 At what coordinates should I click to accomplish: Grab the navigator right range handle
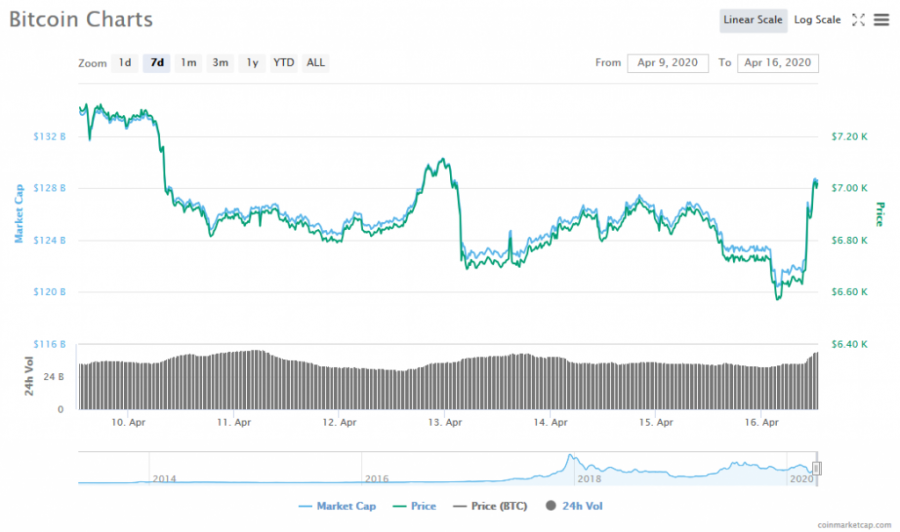tap(817, 468)
